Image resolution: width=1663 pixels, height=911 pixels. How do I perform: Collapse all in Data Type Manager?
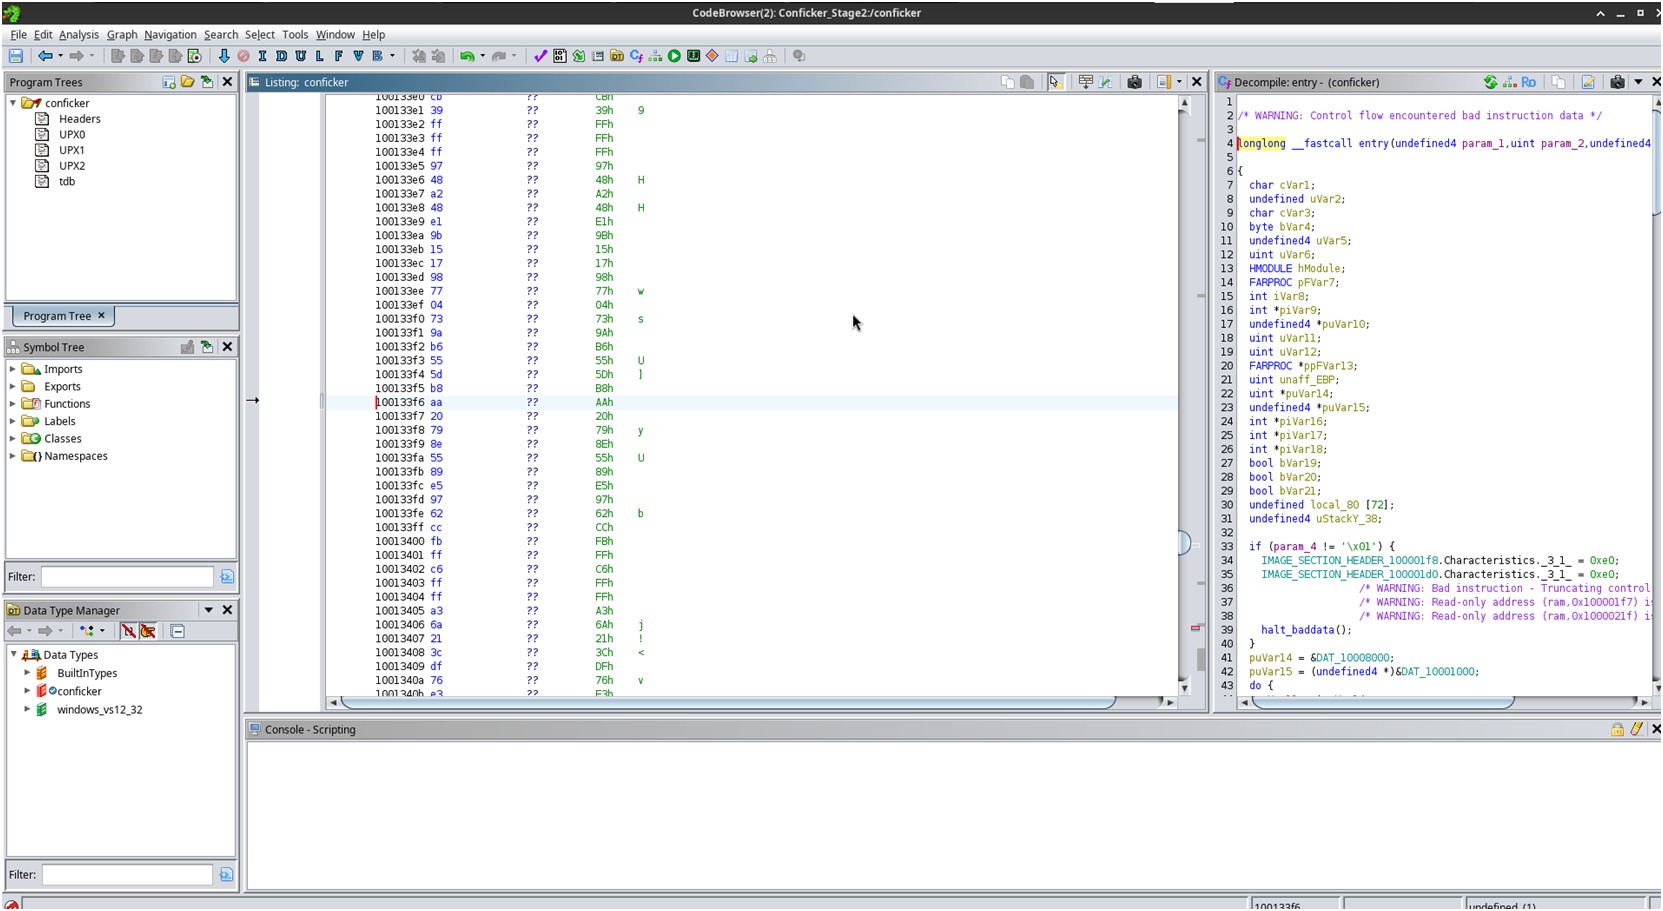click(x=177, y=631)
